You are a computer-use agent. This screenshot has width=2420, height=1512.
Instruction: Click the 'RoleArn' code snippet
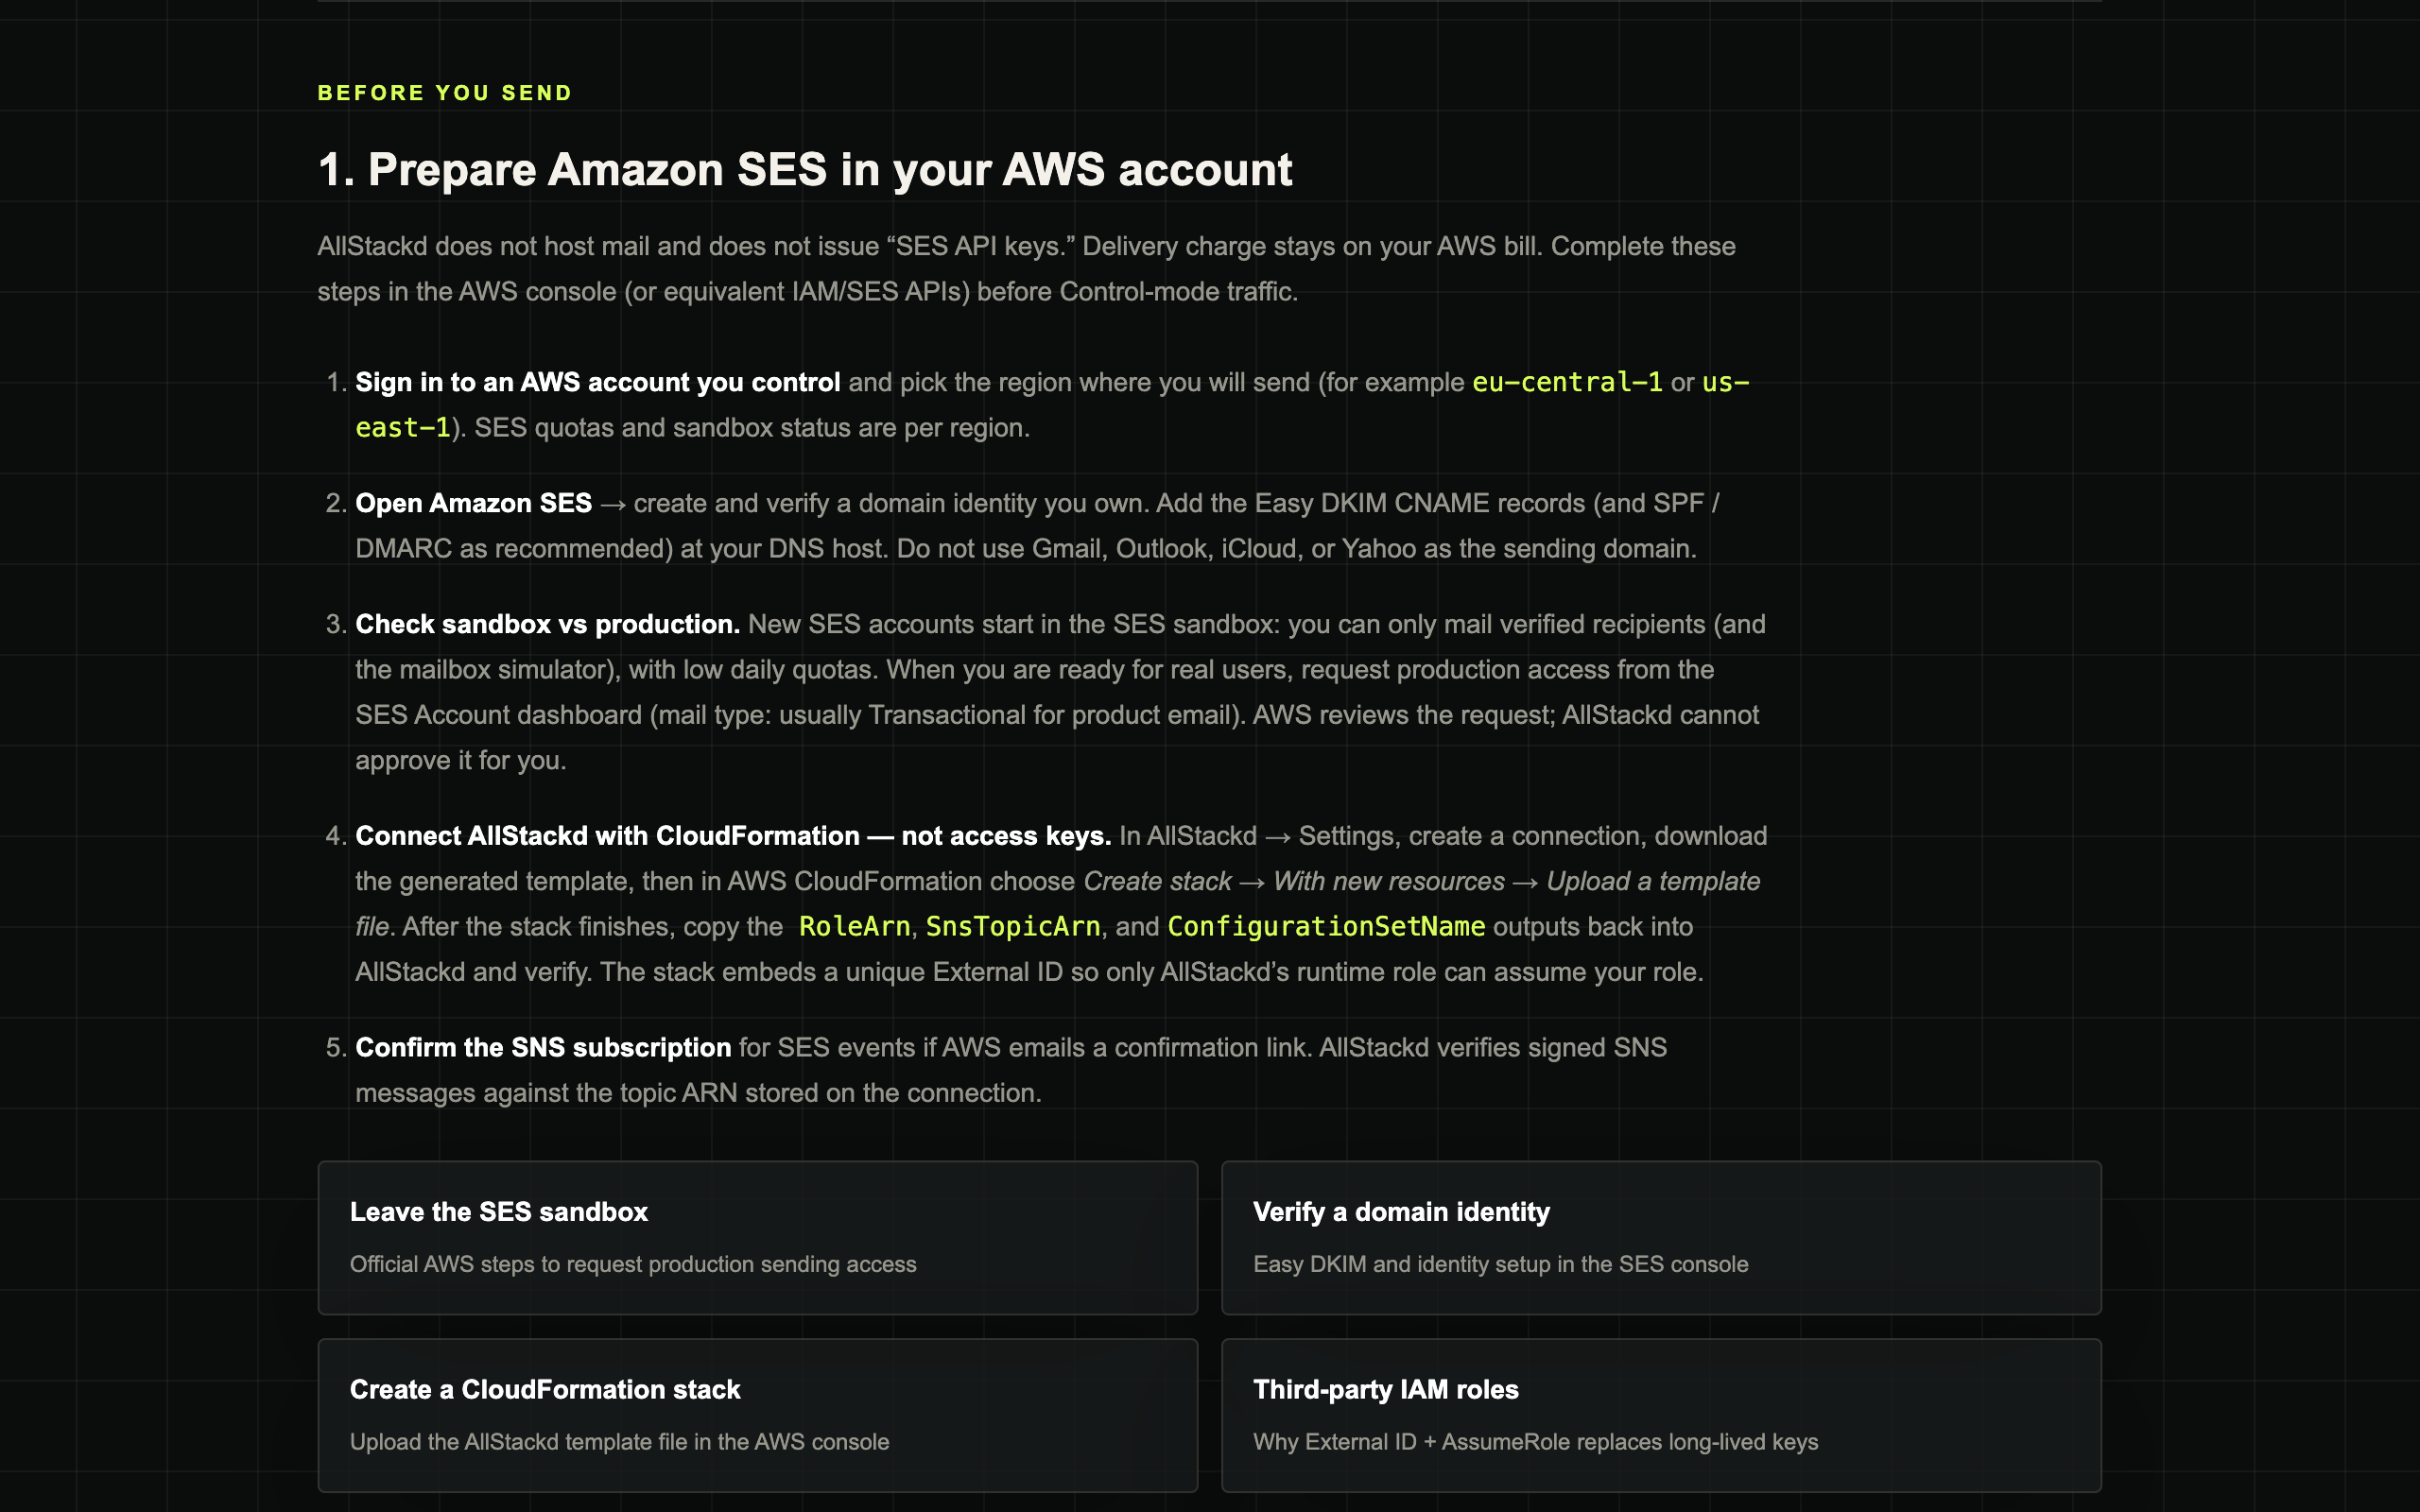click(x=854, y=926)
